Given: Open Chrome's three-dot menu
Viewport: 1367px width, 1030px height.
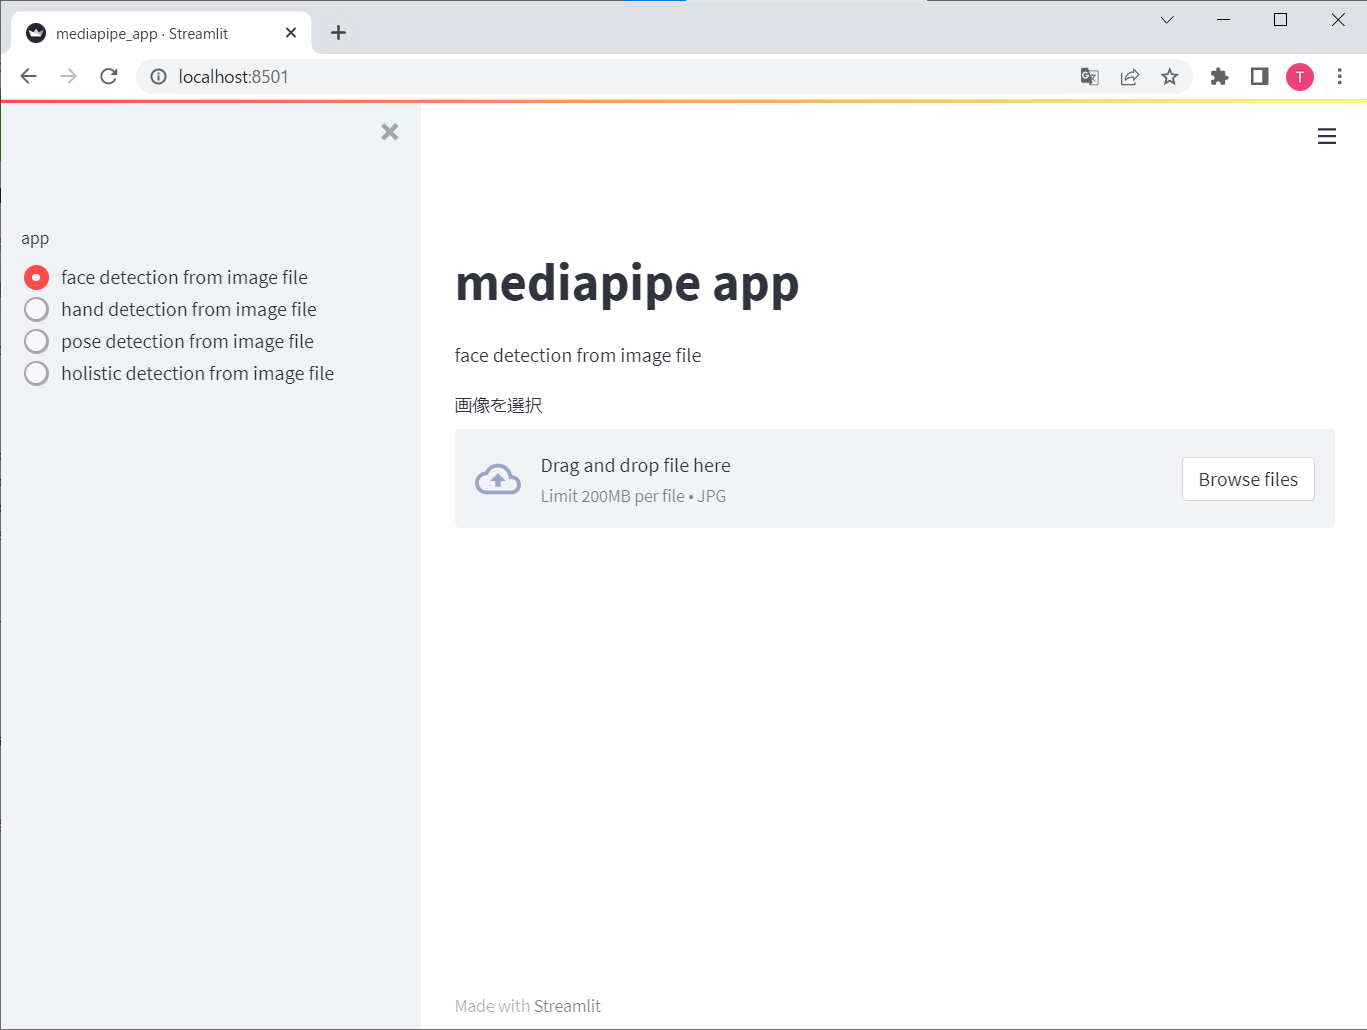Looking at the screenshot, I should coord(1340,76).
